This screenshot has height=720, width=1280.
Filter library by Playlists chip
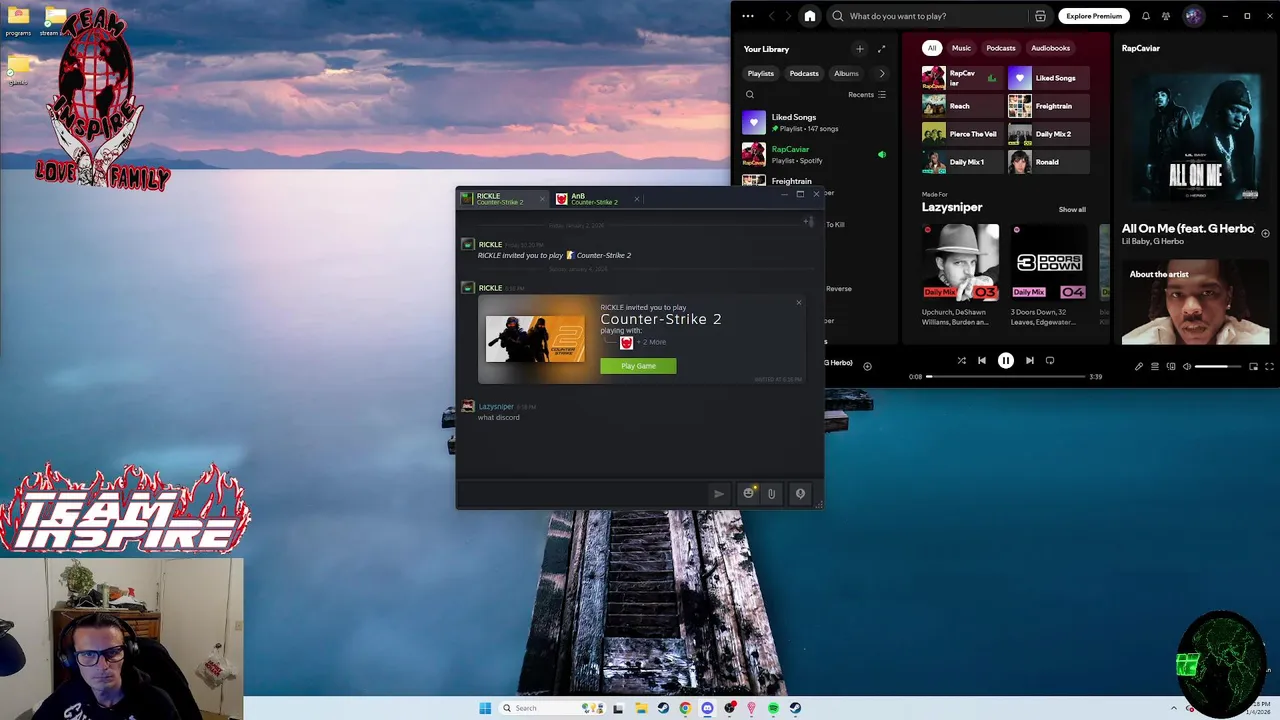761,73
